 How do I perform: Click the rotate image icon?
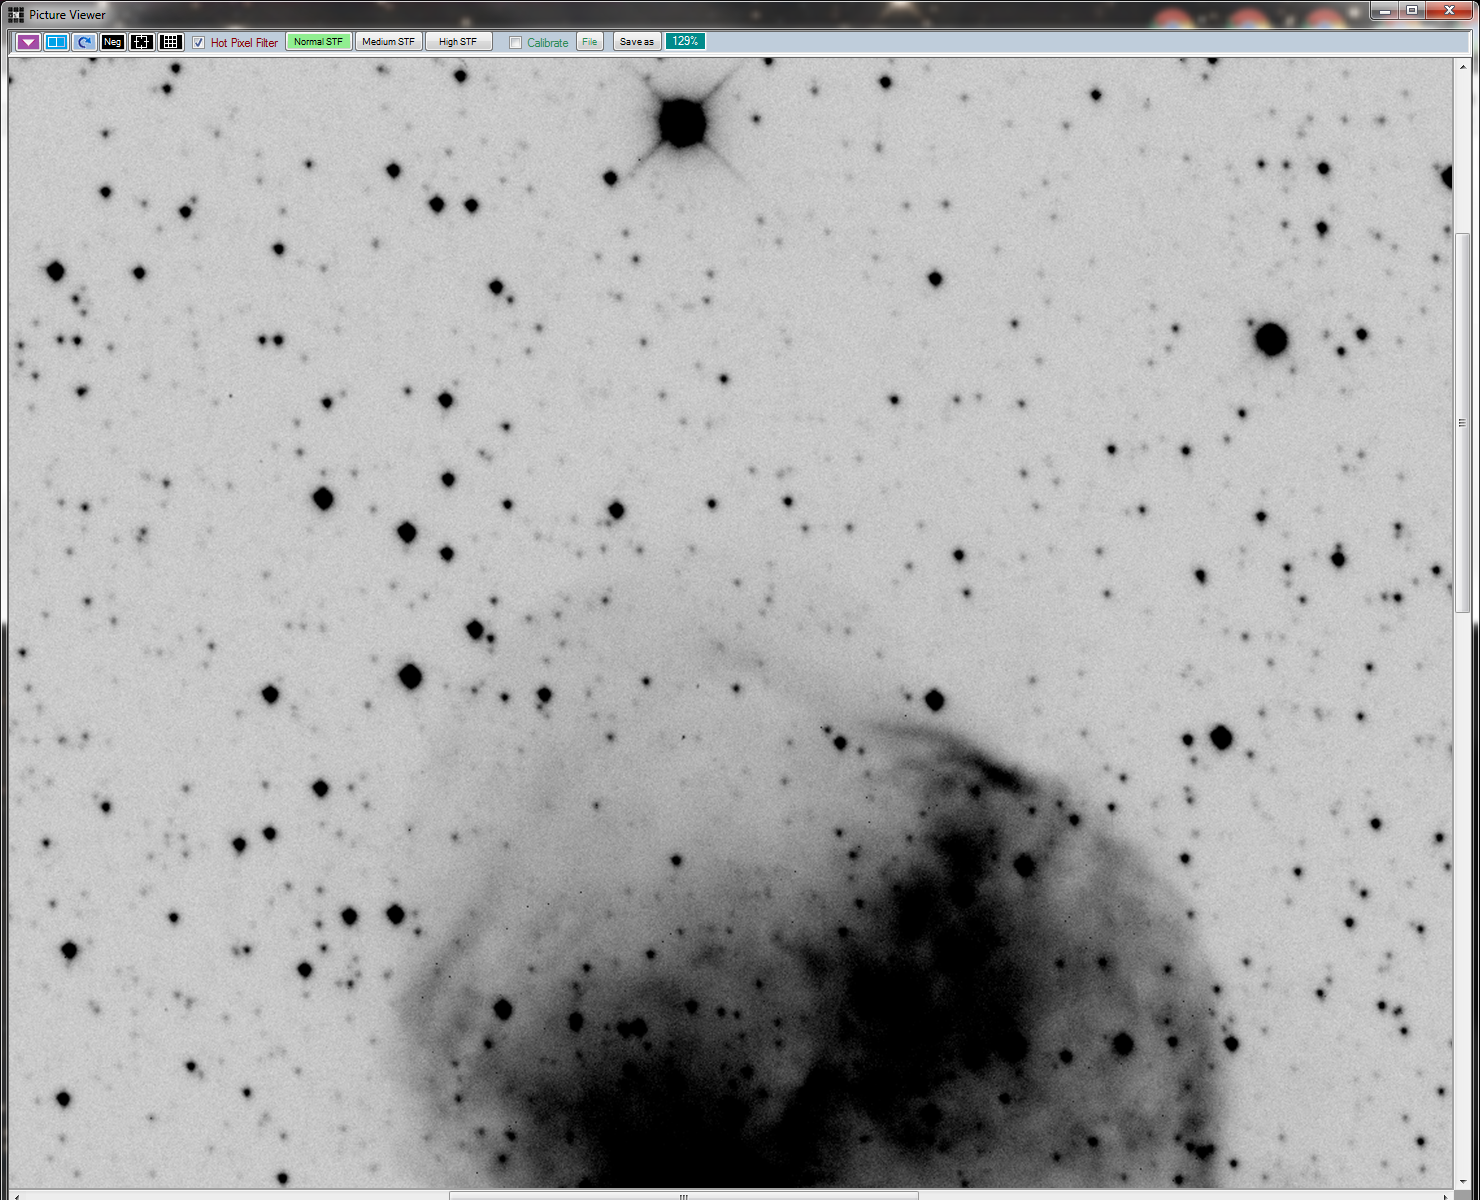[x=84, y=42]
